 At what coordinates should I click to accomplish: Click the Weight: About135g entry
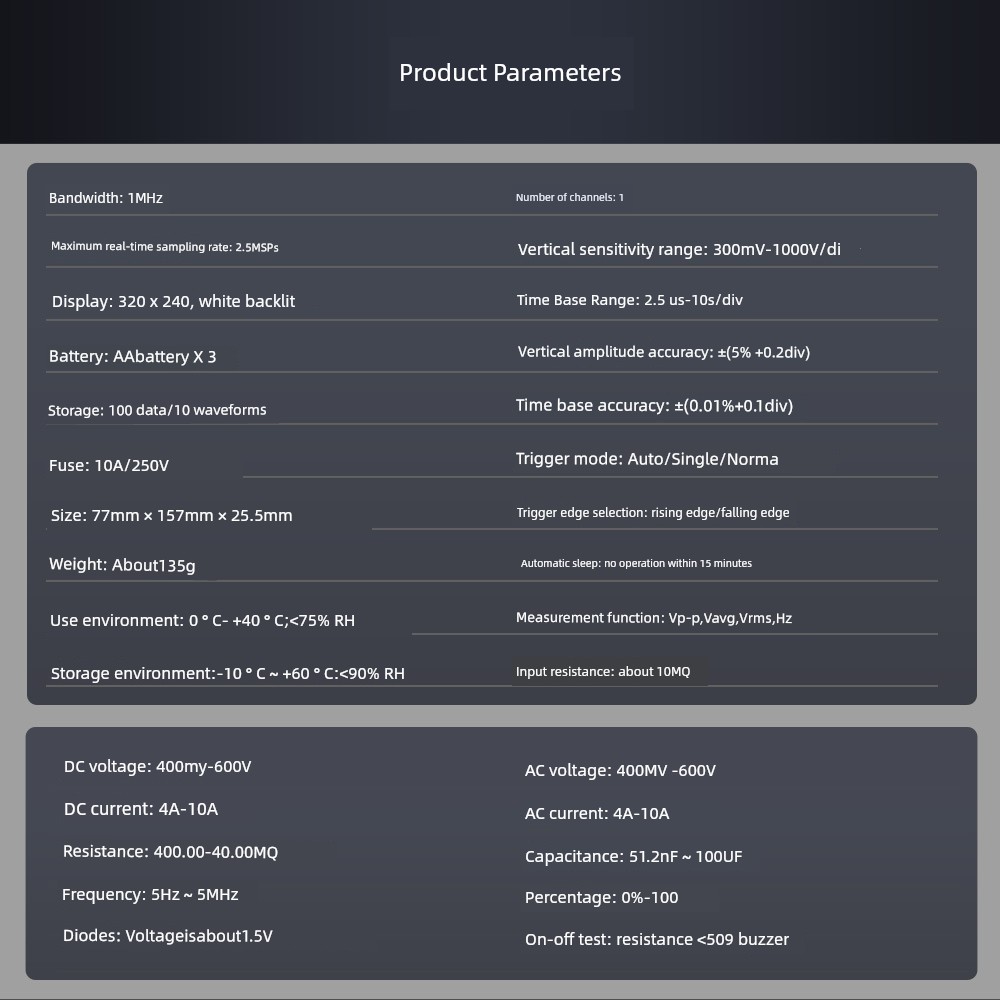click(122, 565)
